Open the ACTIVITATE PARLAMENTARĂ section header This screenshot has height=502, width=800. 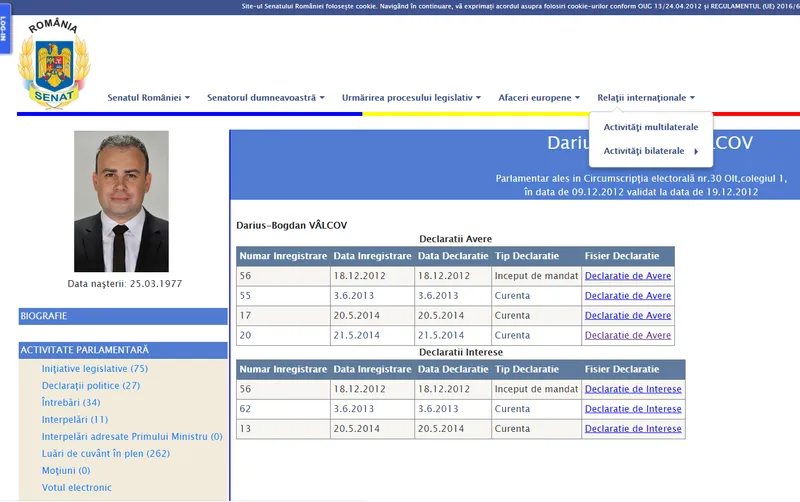point(123,350)
